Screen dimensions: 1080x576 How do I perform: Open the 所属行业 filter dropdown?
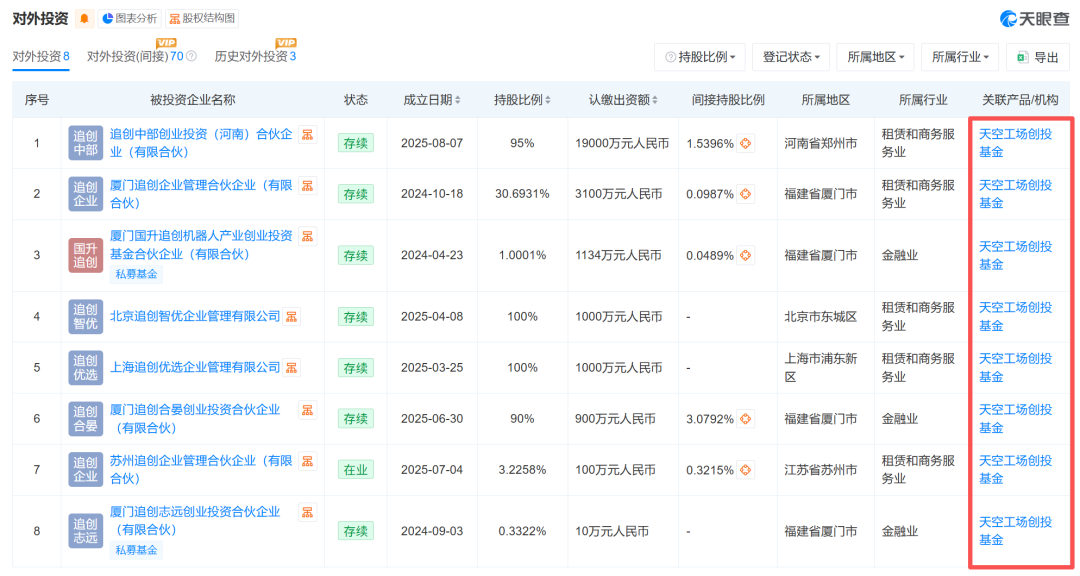point(960,57)
